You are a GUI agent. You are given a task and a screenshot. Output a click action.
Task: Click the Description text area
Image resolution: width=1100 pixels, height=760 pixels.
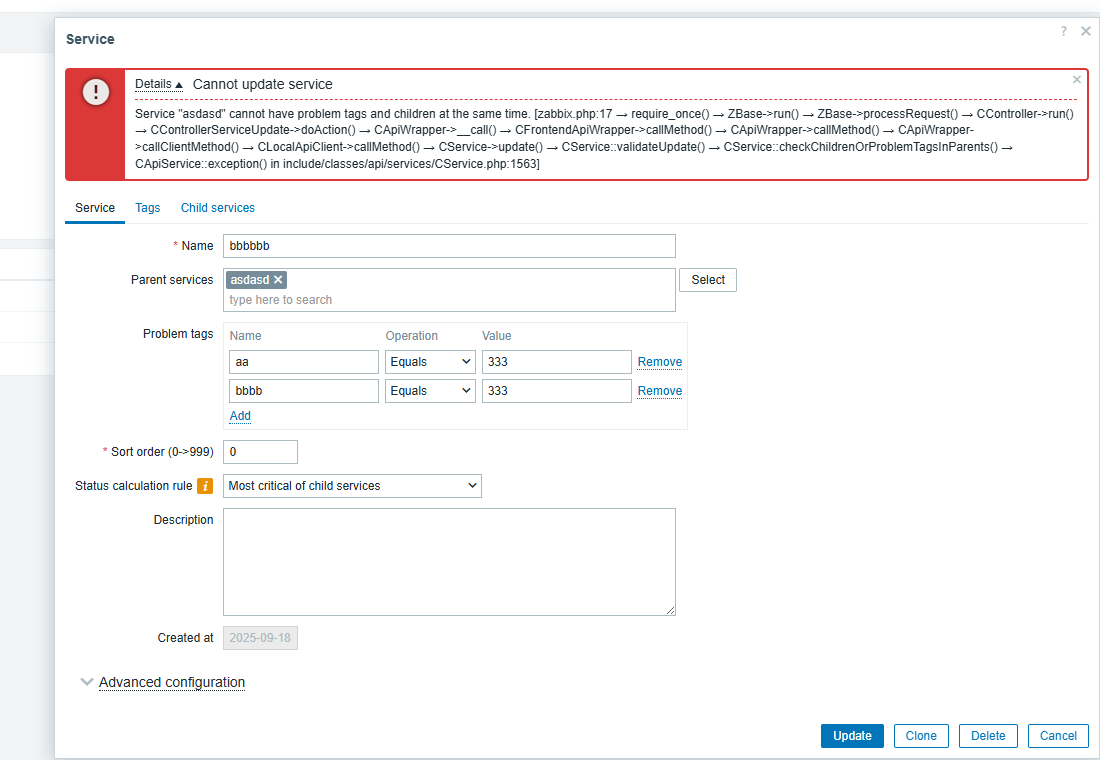pos(449,561)
